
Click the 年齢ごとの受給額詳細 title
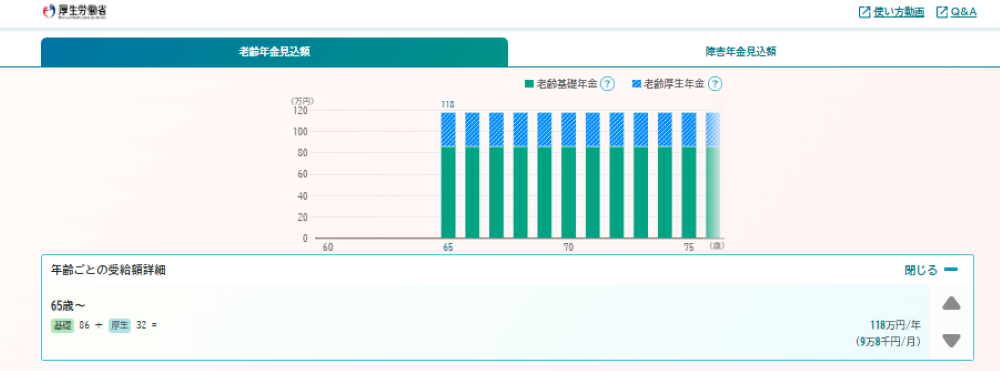pyautogui.click(x=108, y=270)
